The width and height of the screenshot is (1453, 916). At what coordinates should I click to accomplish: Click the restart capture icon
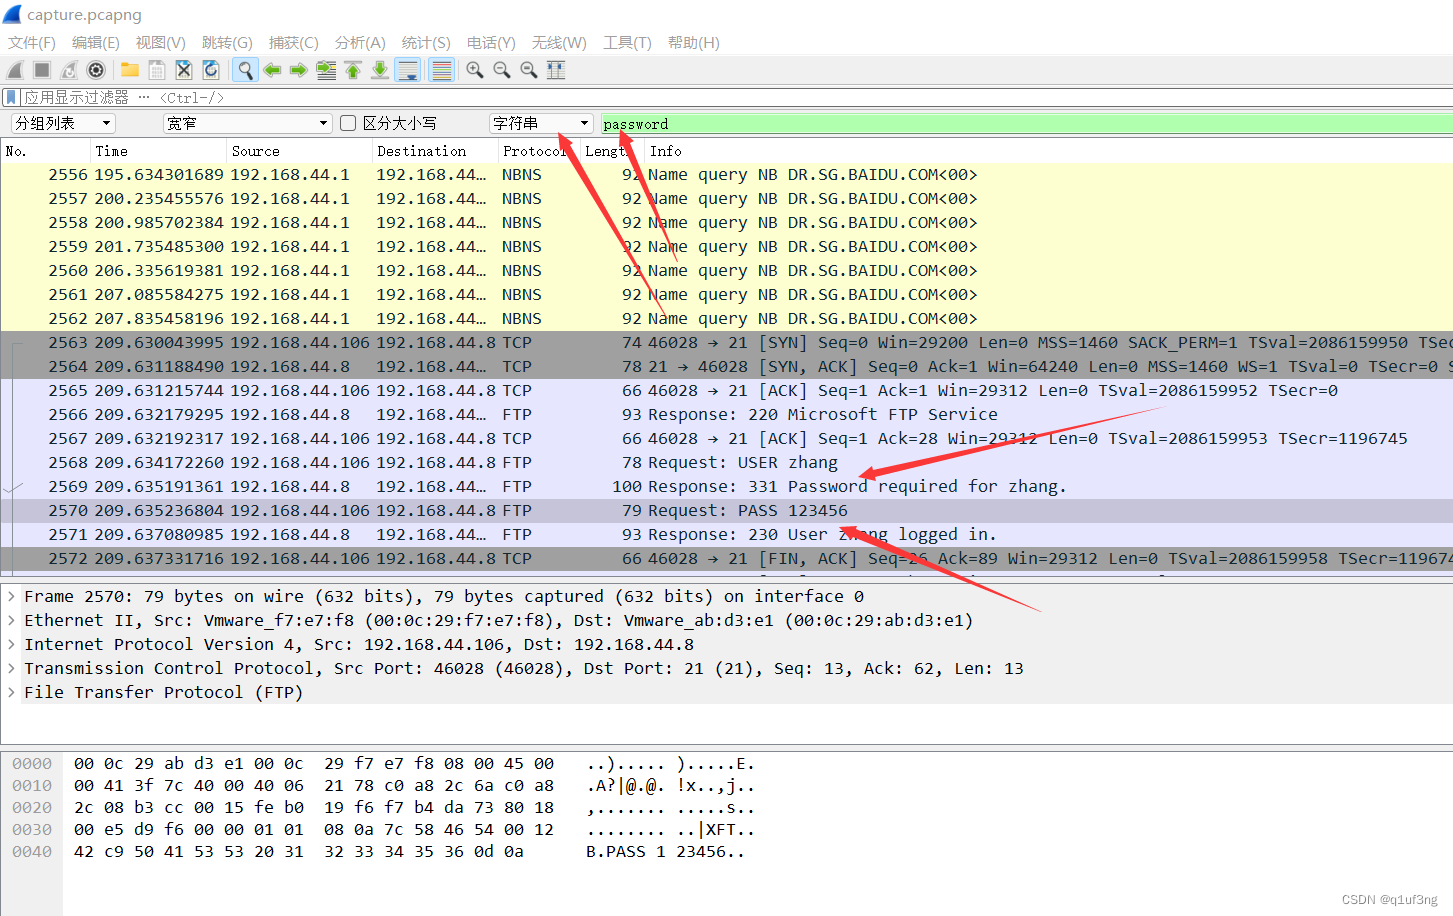[x=69, y=70]
